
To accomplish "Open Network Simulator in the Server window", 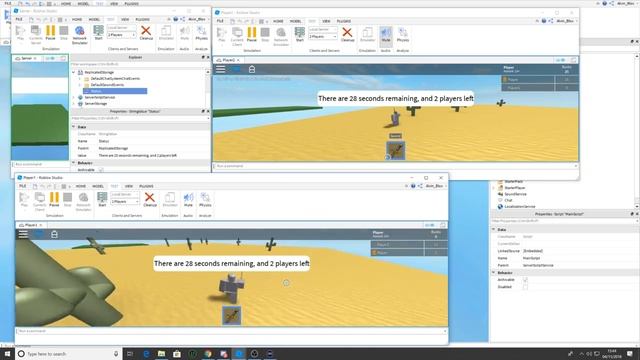I will [x=80, y=34].
